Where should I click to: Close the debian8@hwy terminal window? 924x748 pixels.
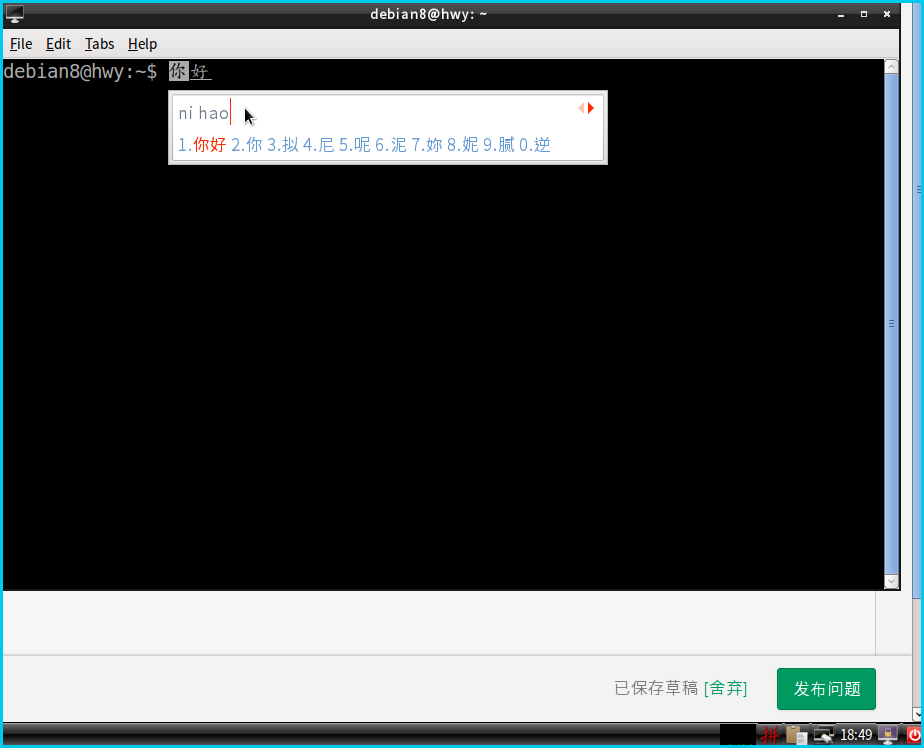[887, 14]
